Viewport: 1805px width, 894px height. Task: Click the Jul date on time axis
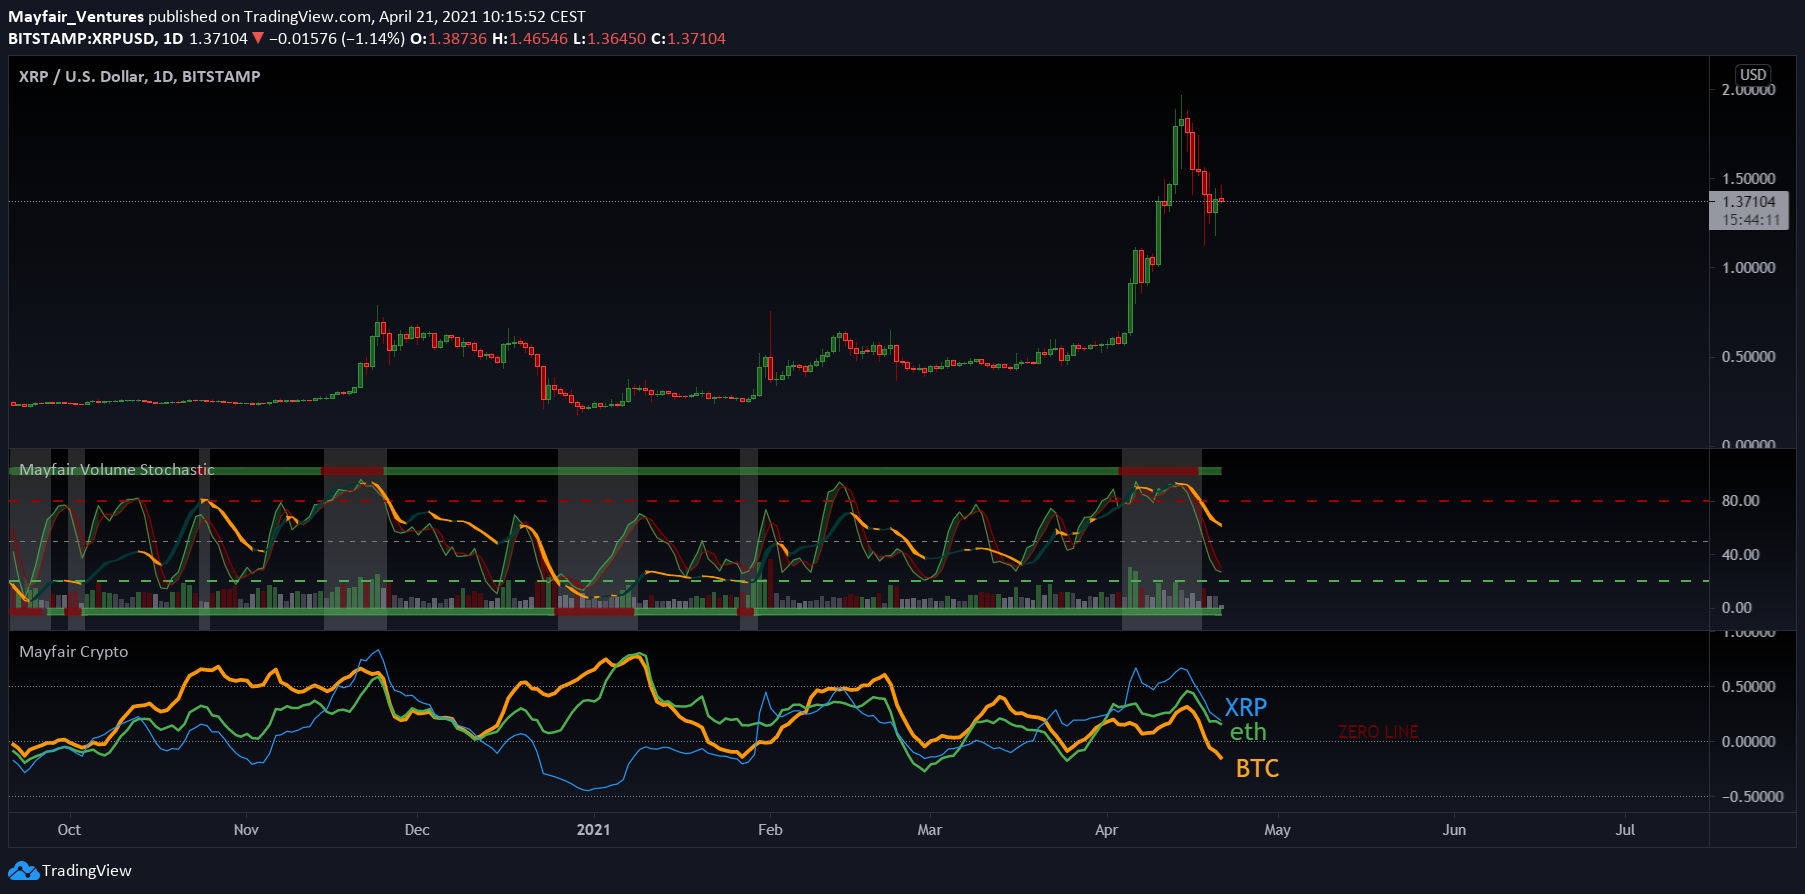tap(1625, 830)
